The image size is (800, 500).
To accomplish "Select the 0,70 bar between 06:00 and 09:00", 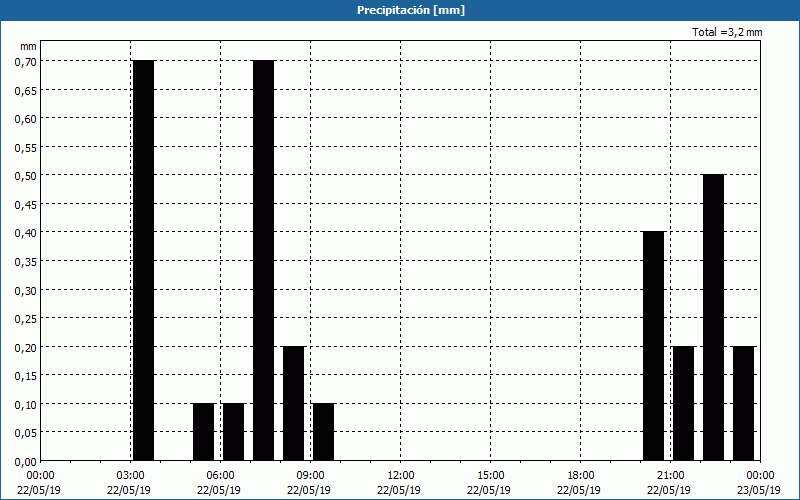I will [263, 261].
